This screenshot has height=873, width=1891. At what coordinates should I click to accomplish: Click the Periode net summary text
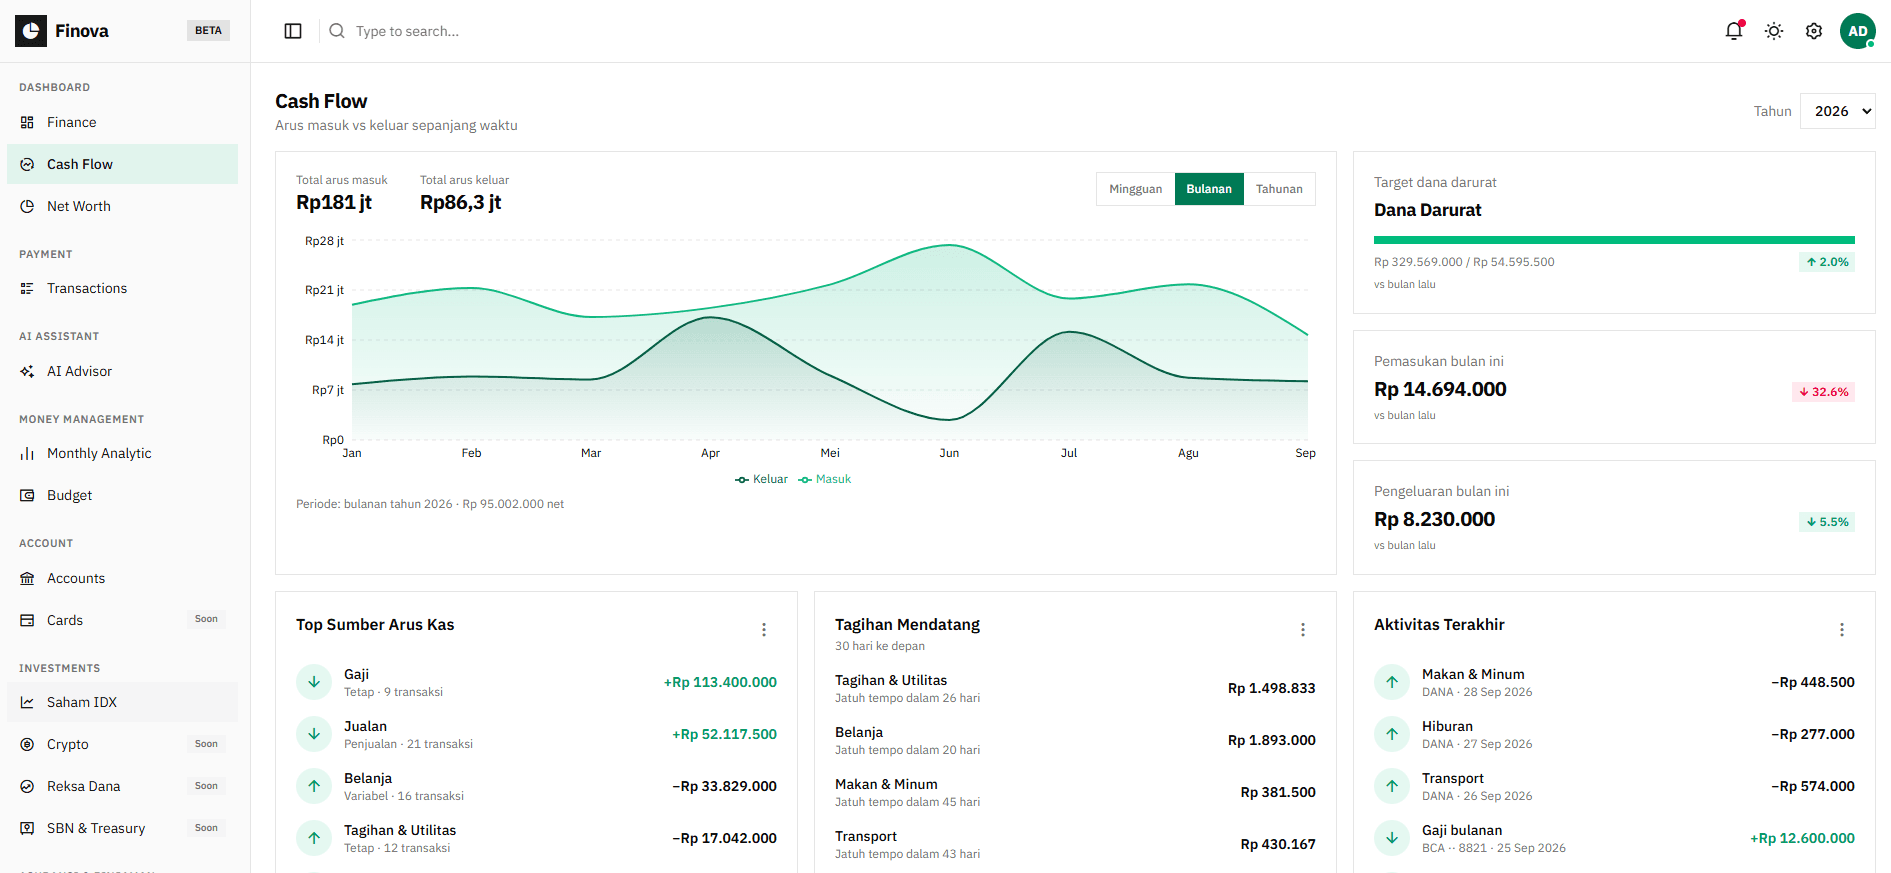coord(430,504)
